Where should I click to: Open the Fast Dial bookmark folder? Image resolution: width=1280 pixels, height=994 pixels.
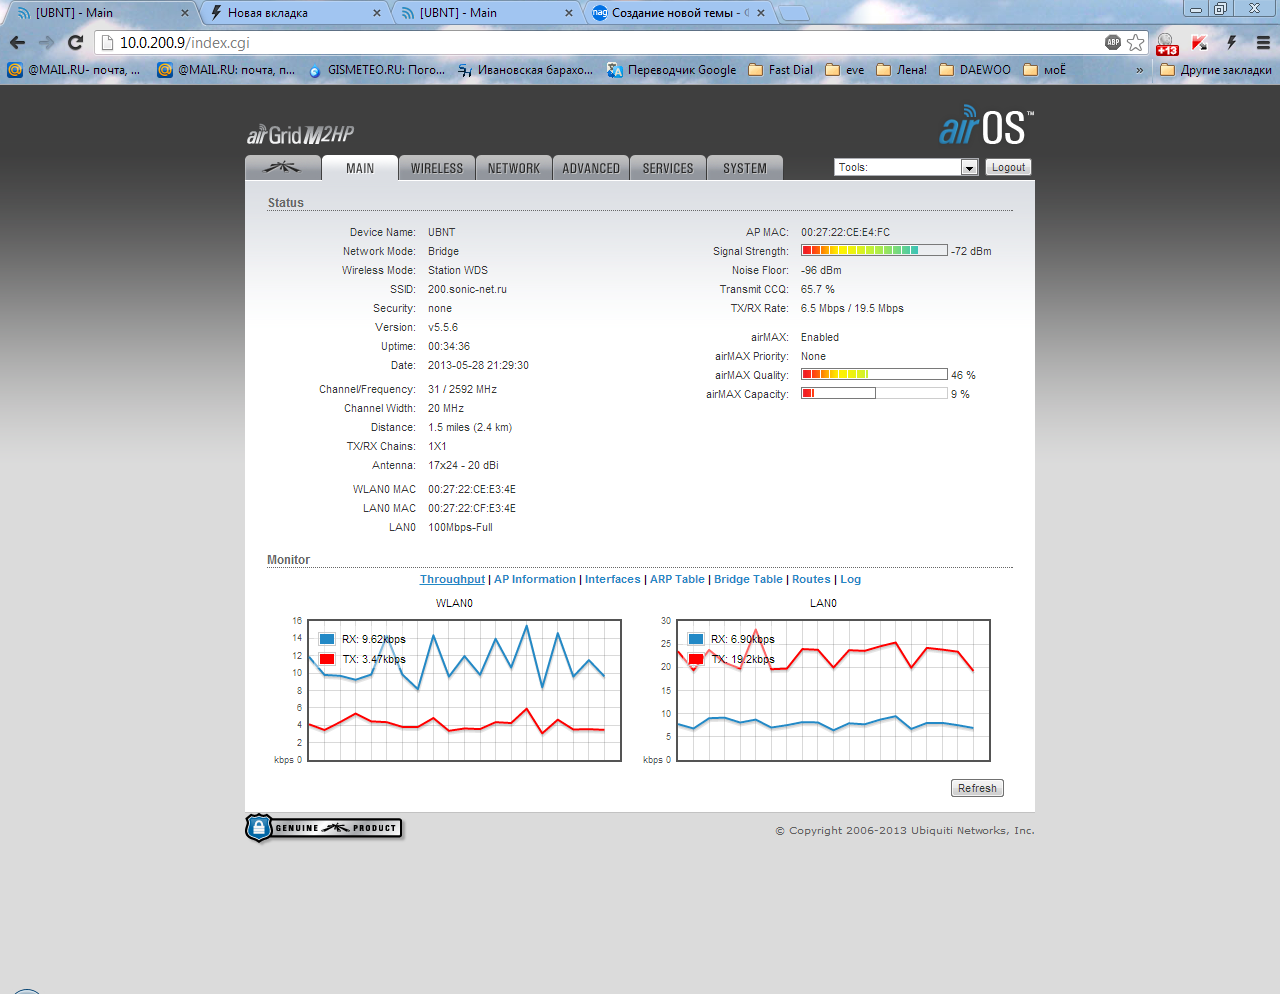tap(780, 70)
